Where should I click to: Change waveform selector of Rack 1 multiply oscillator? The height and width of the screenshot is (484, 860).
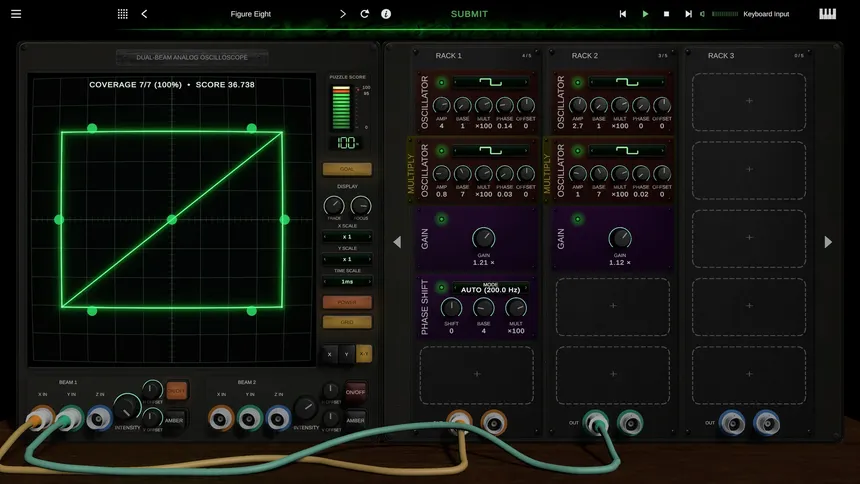[x=490, y=150]
